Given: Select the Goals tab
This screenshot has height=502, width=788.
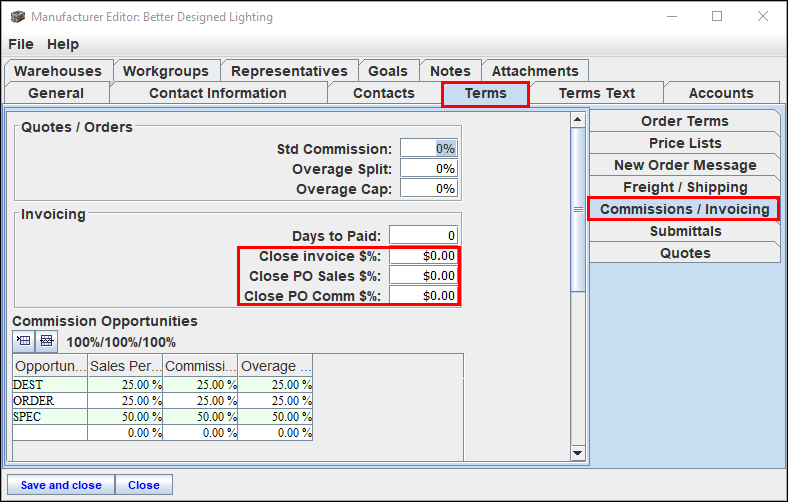Looking at the screenshot, I should 388,71.
